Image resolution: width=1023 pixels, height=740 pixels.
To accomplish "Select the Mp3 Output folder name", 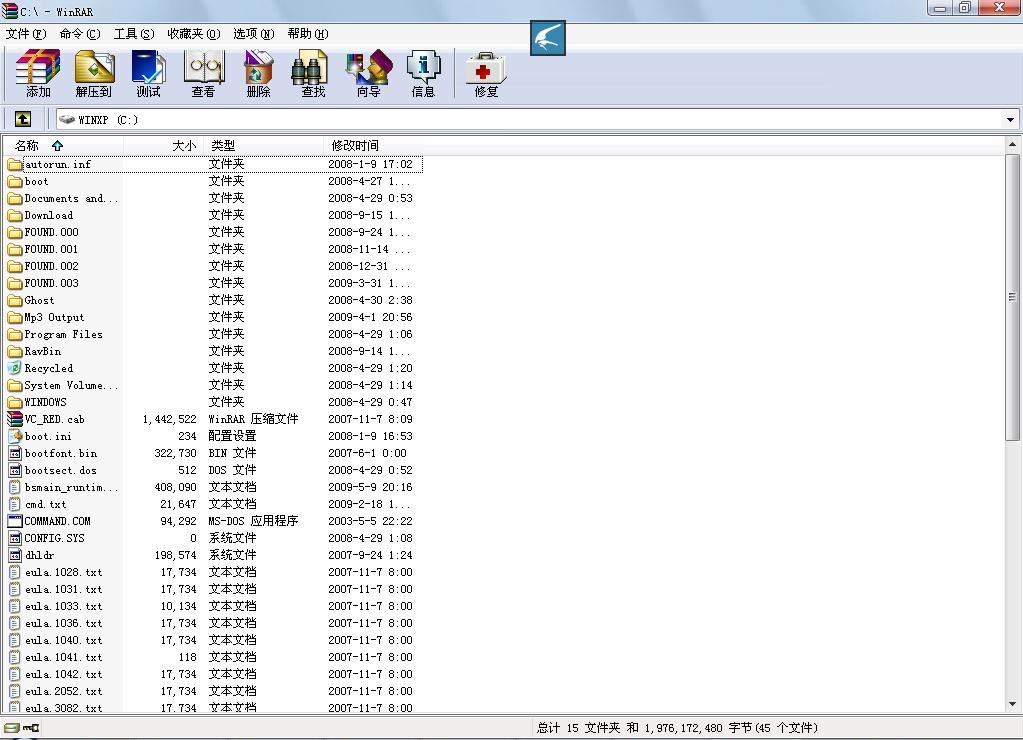I will coord(54,317).
